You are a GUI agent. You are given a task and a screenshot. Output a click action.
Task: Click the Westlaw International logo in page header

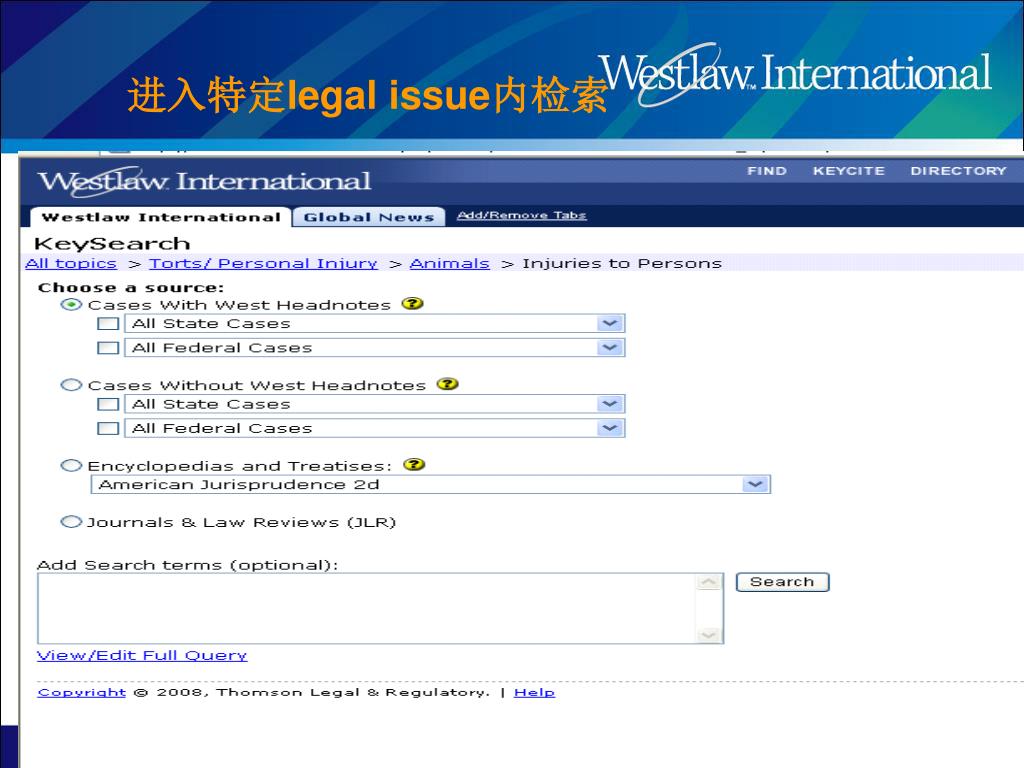click(x=204, y=182)
